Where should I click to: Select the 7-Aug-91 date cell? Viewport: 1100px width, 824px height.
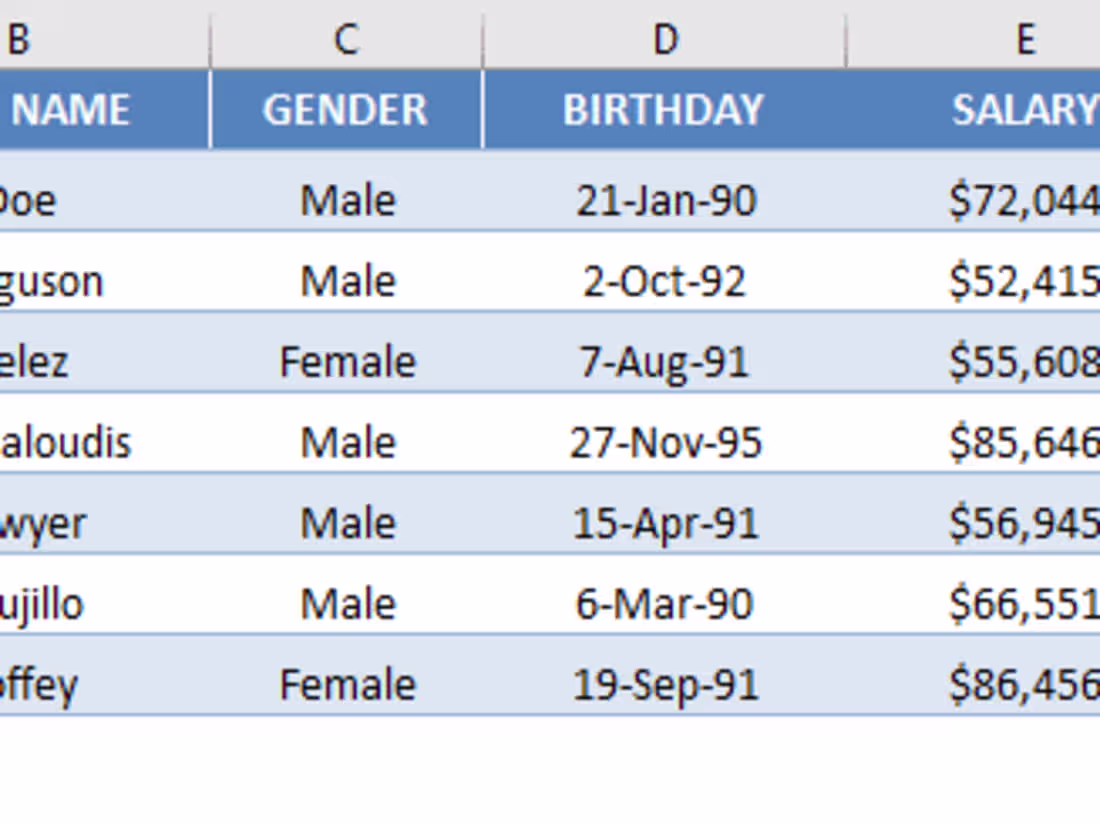click(x=665, y=362)
